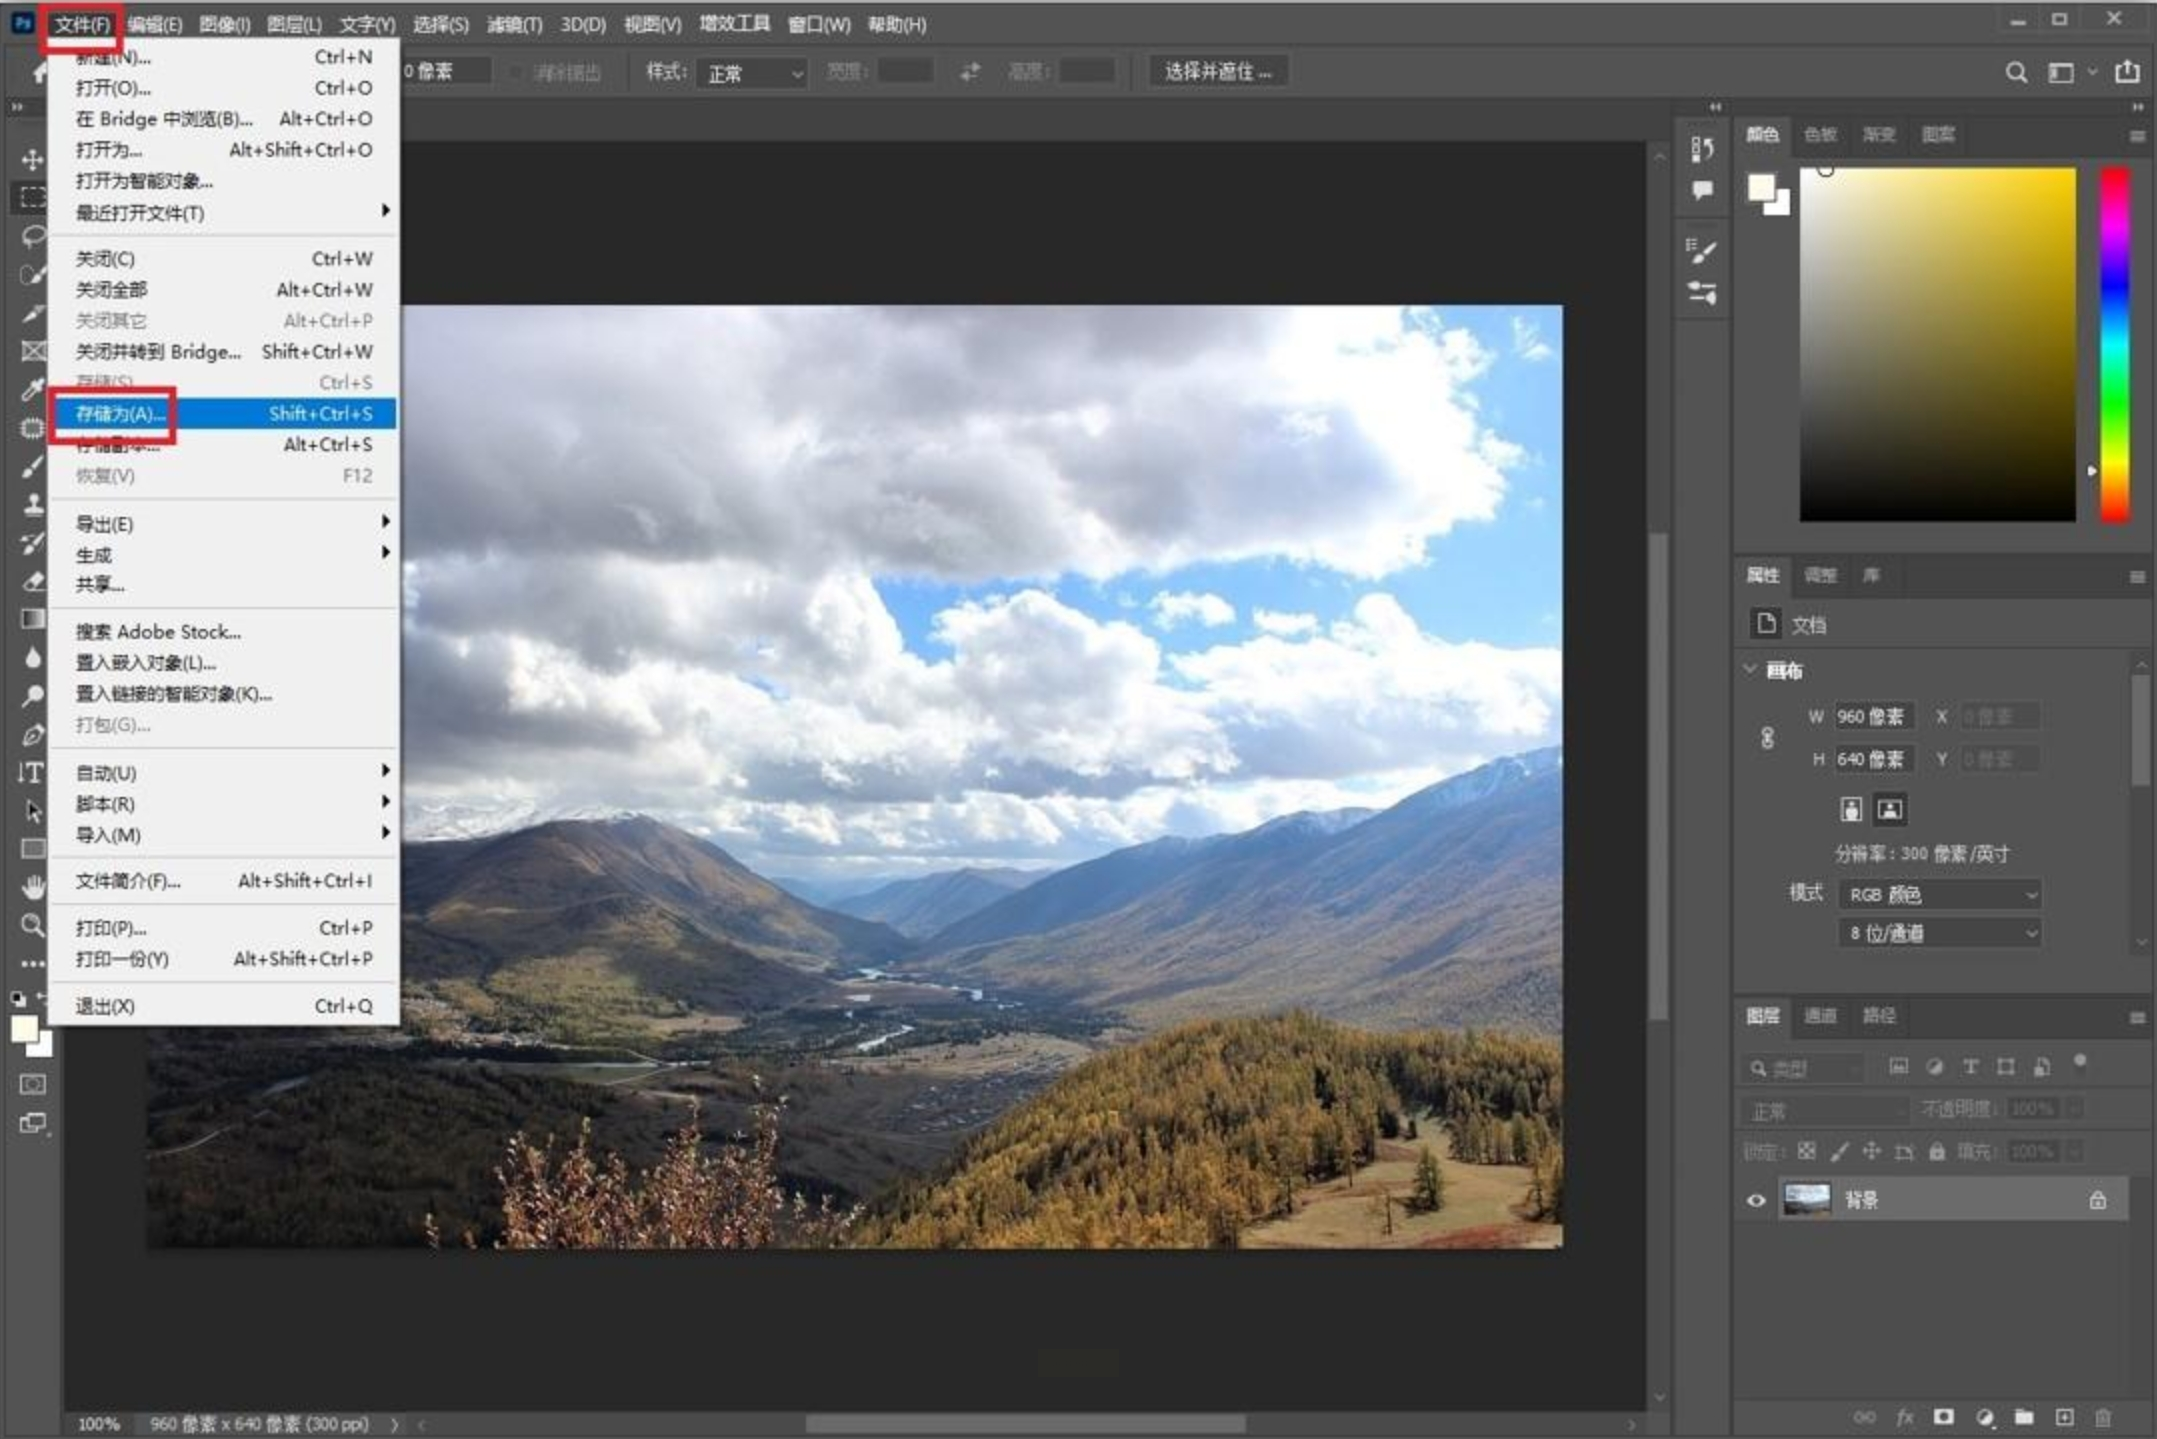Click the search icon in options bar
Screen dimensions: 2157x1439
pos(2016,72)
